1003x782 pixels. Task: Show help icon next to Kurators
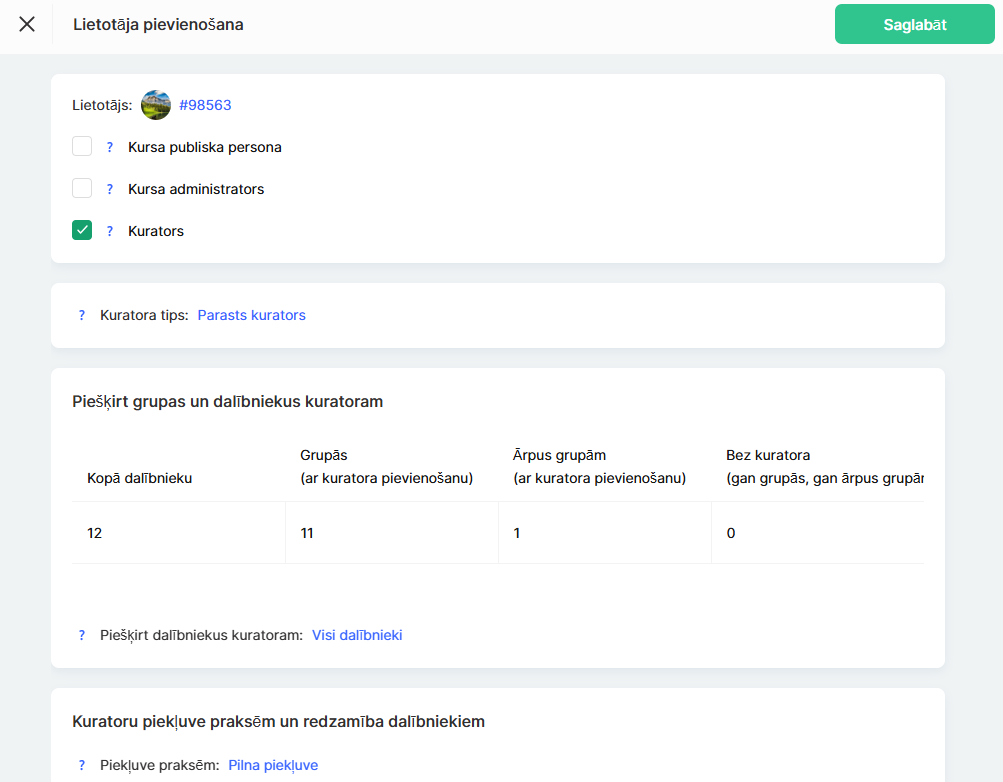tap(110, 231)
